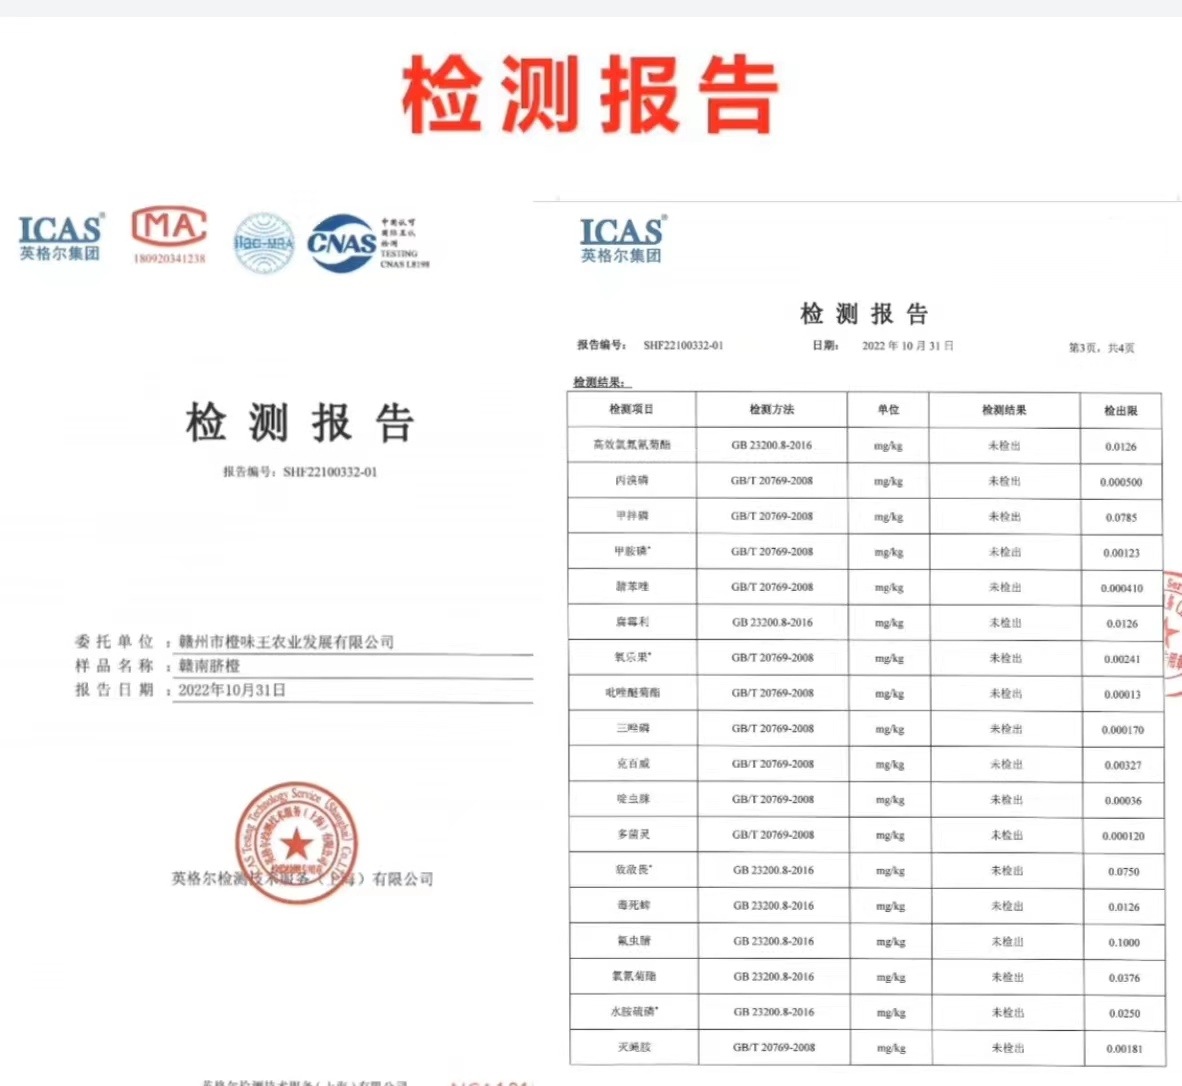Click the detection limit value 0.000170
Viewport: 1182px width, 1086px height.
(x=1122, y=730)
